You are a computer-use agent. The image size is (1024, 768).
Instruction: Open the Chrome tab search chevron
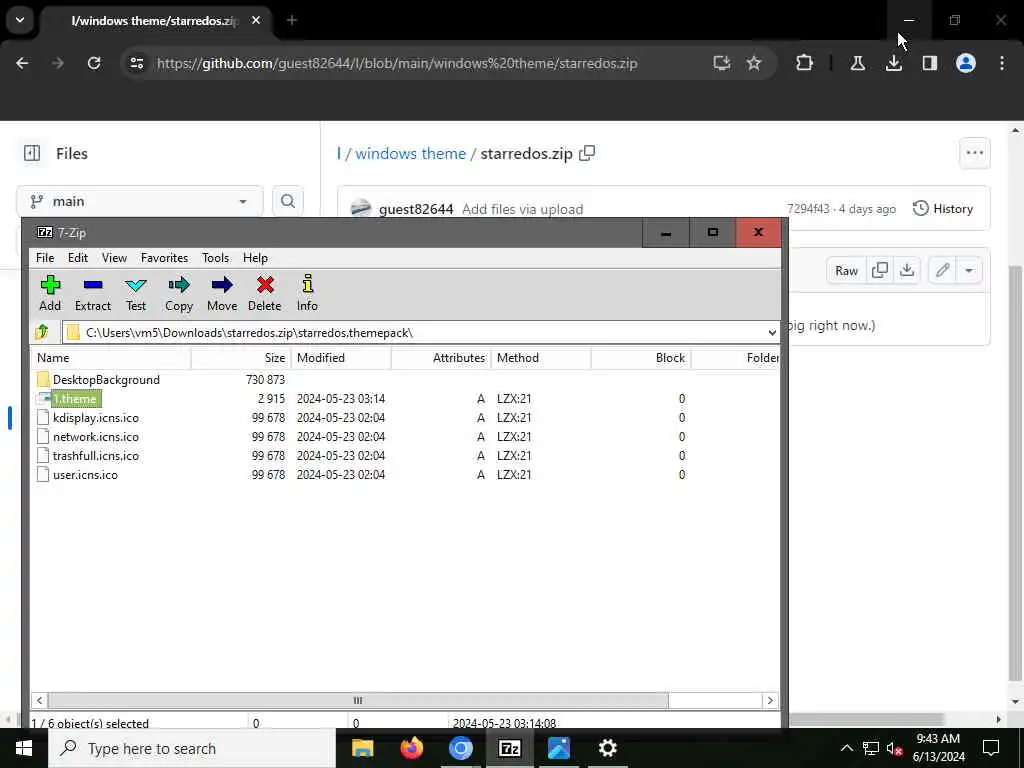tap(20, 20)
